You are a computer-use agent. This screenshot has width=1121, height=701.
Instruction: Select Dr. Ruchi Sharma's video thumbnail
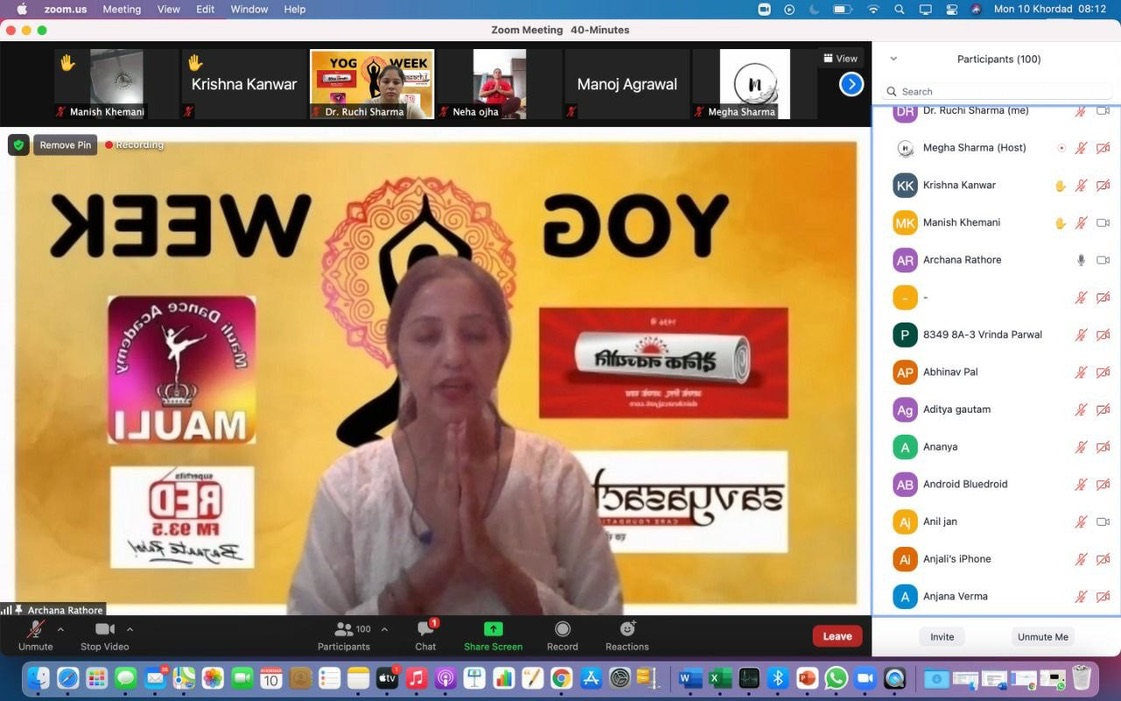coord(372,84)
